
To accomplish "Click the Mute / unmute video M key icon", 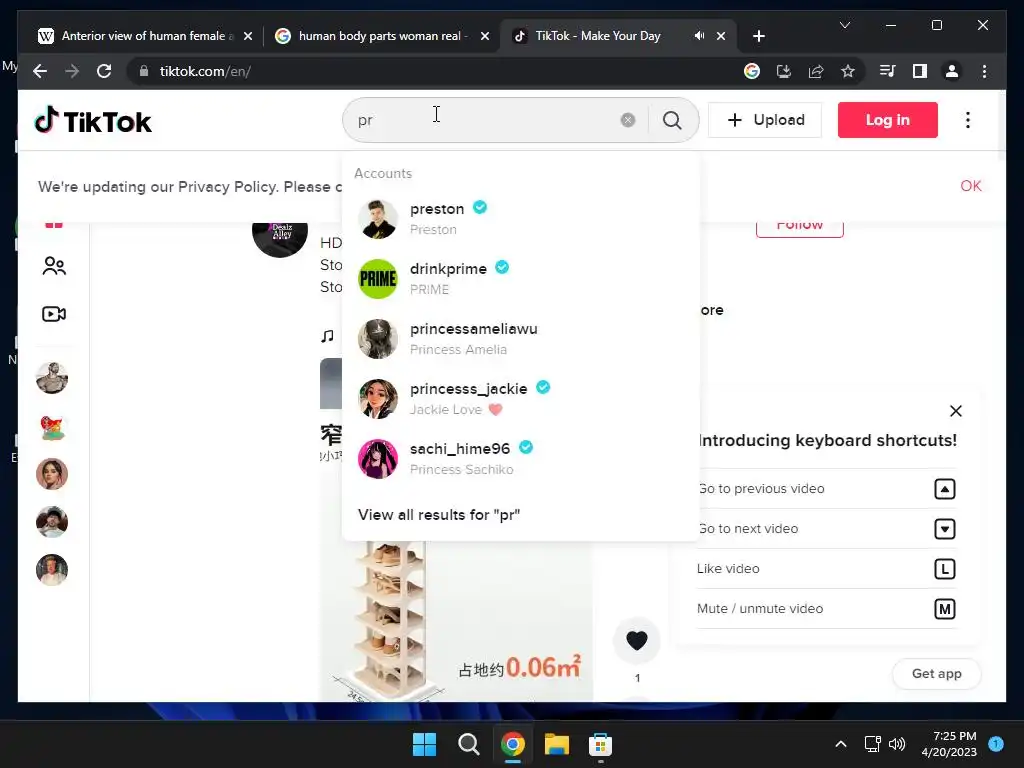I will point(944,609).
